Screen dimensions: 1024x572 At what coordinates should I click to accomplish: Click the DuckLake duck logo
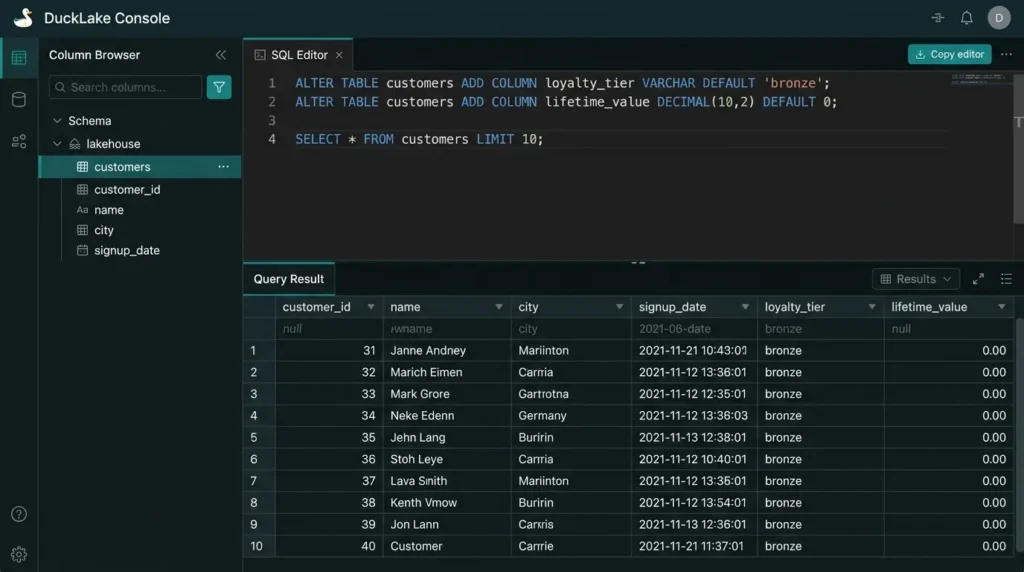24,18
